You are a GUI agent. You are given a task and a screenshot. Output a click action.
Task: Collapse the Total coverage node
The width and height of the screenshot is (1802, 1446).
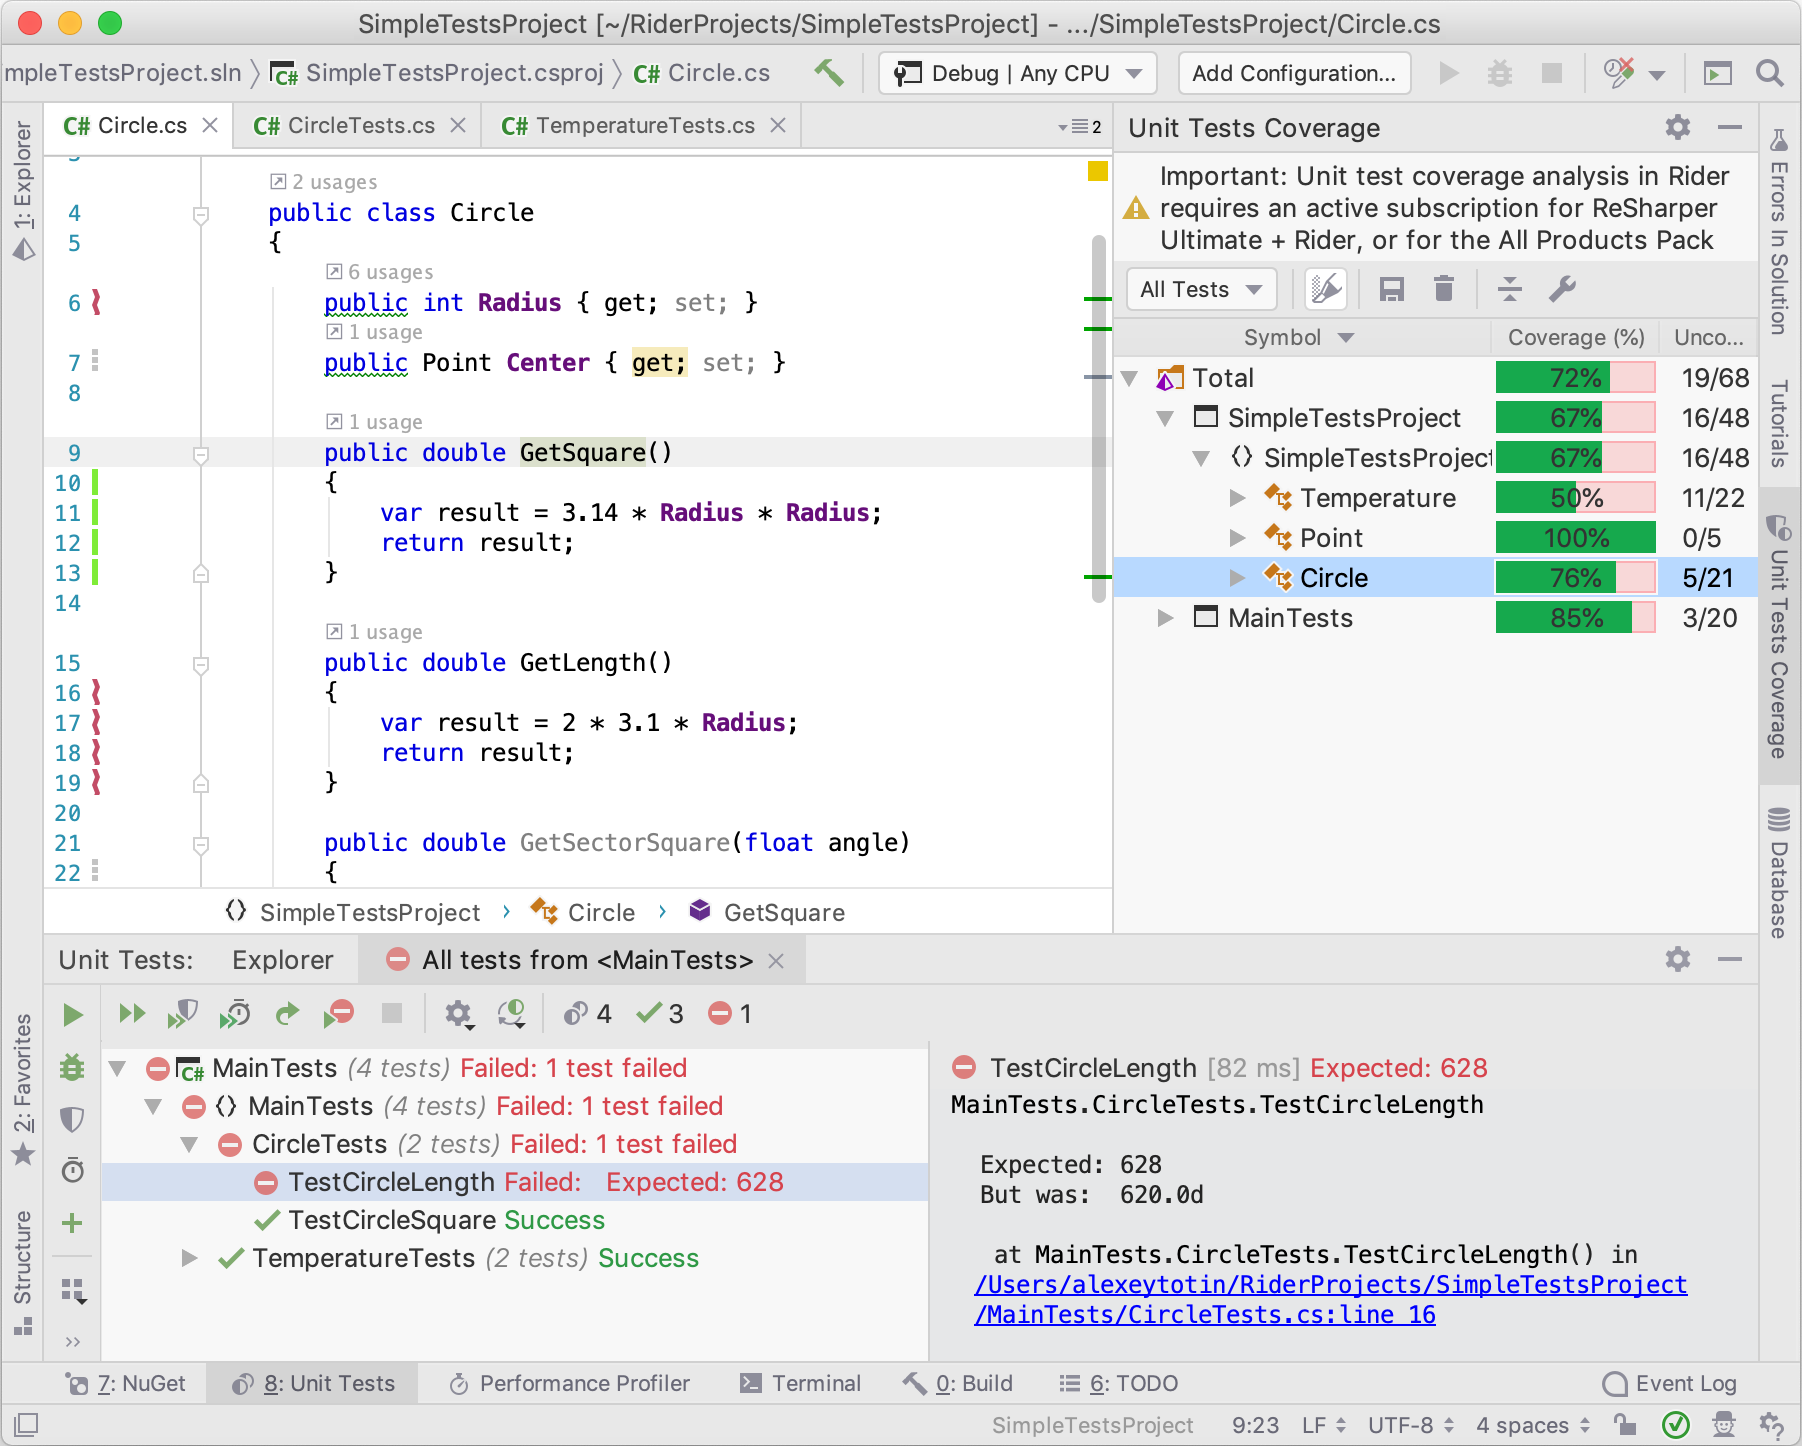click(x=1130, y=378)
